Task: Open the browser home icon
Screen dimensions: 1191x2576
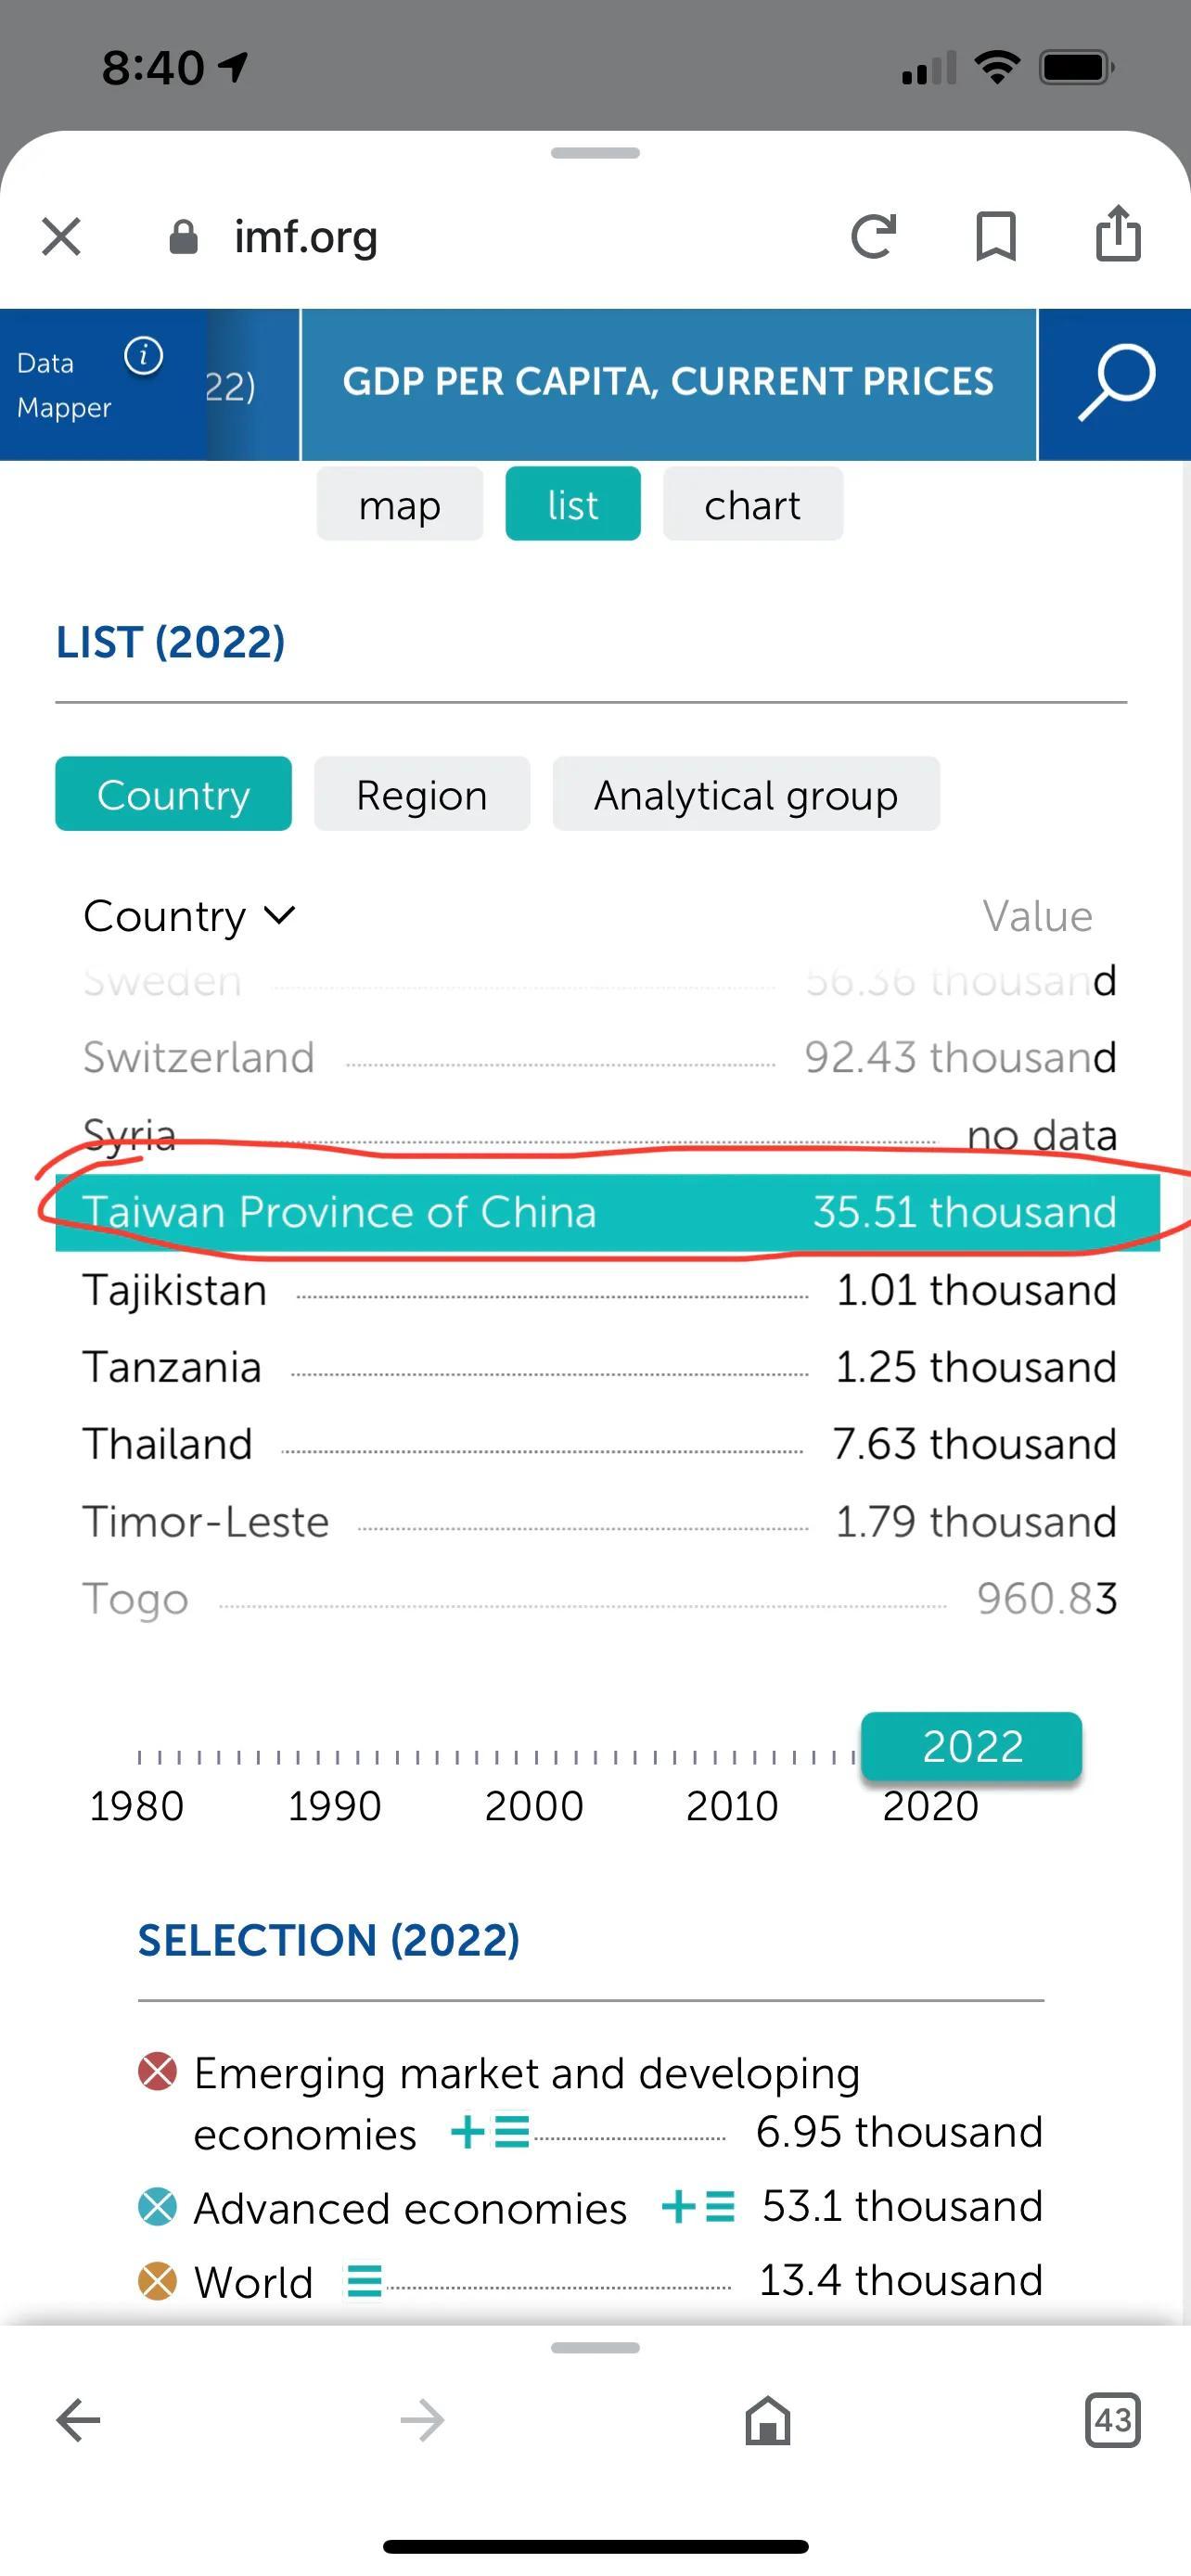Action: 767,2420
